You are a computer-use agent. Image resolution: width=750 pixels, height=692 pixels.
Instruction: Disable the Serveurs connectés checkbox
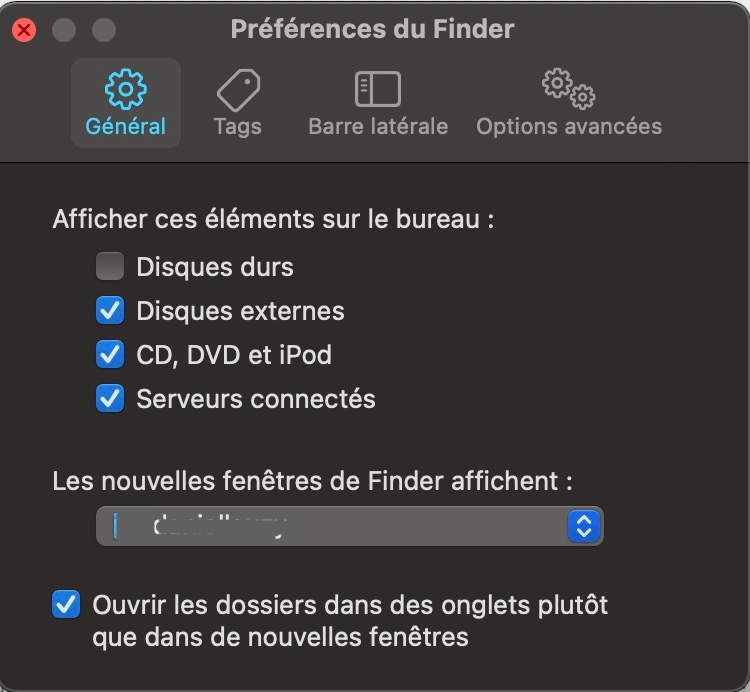click(x=110, y=399)
